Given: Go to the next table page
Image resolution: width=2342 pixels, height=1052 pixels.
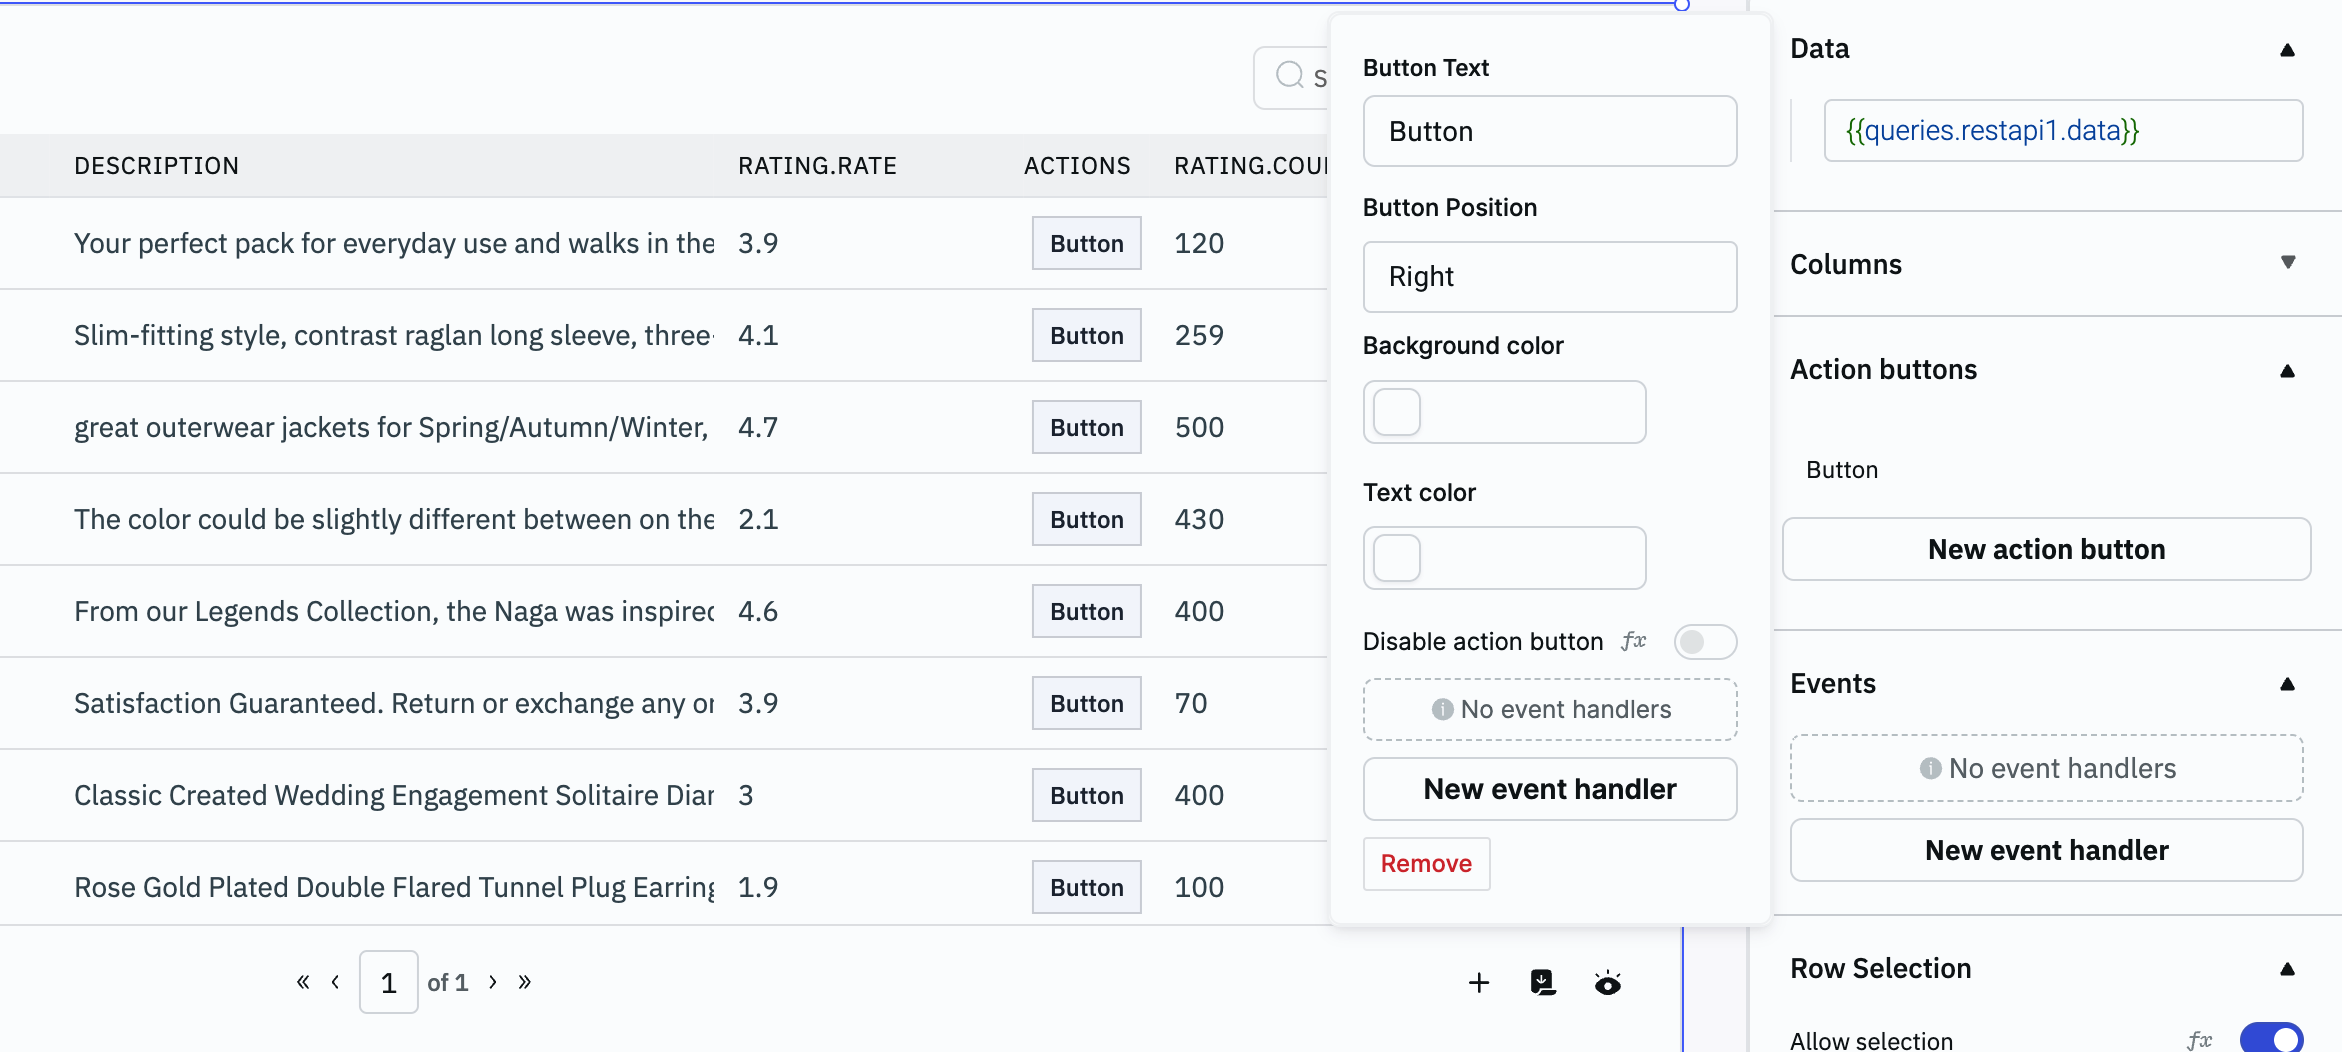Looking at the screenshot, I should [x=493, y=982].
